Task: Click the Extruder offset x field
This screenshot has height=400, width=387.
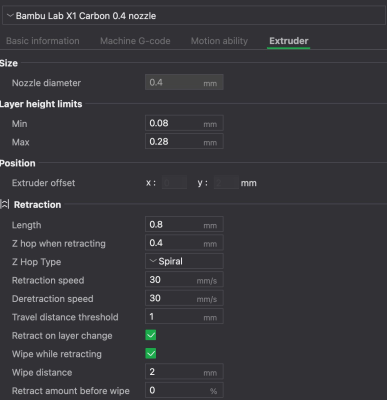Action: pos(174,183)
